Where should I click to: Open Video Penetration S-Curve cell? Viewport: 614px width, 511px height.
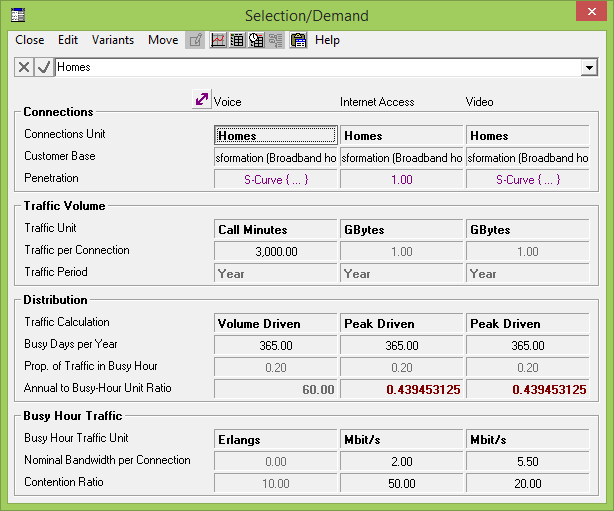[x=527, y=179]
